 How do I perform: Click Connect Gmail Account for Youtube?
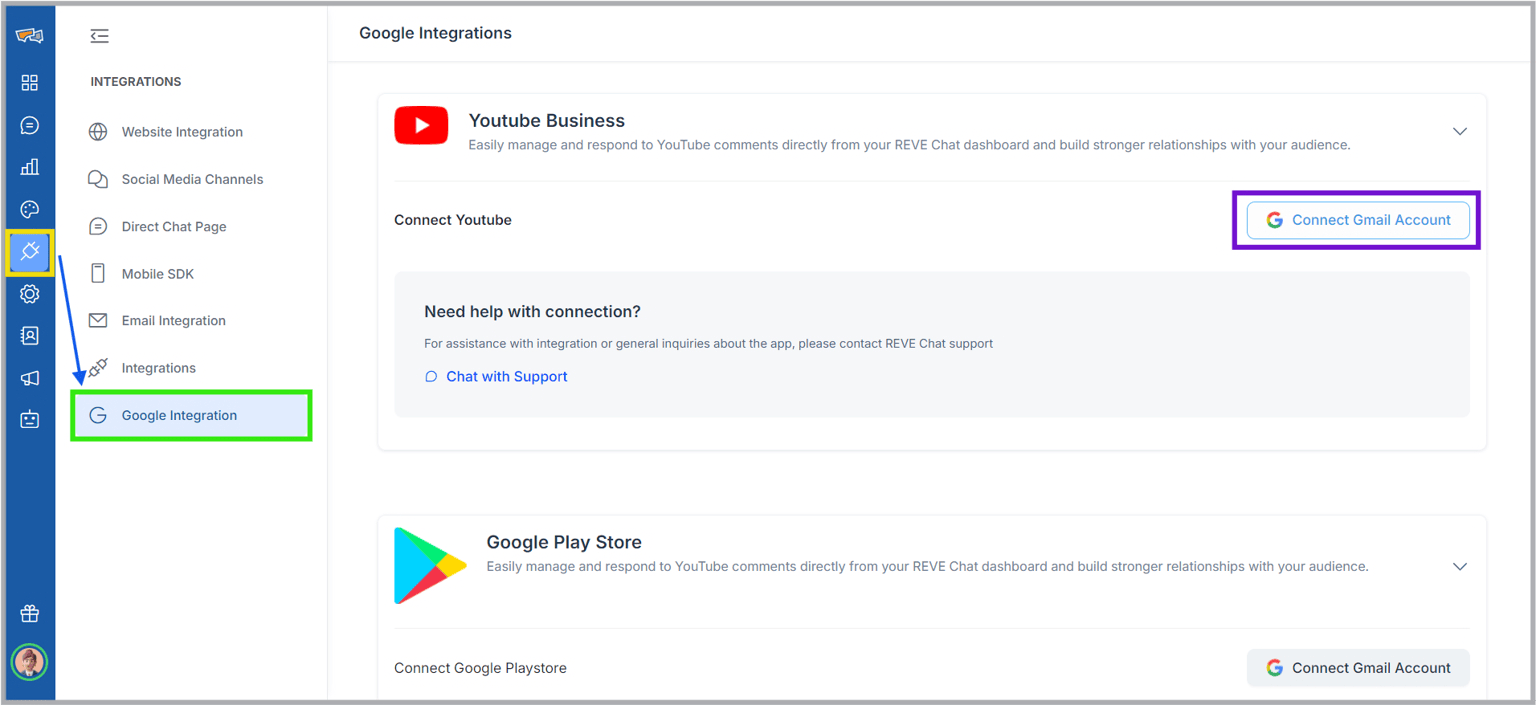point(1358,220)
